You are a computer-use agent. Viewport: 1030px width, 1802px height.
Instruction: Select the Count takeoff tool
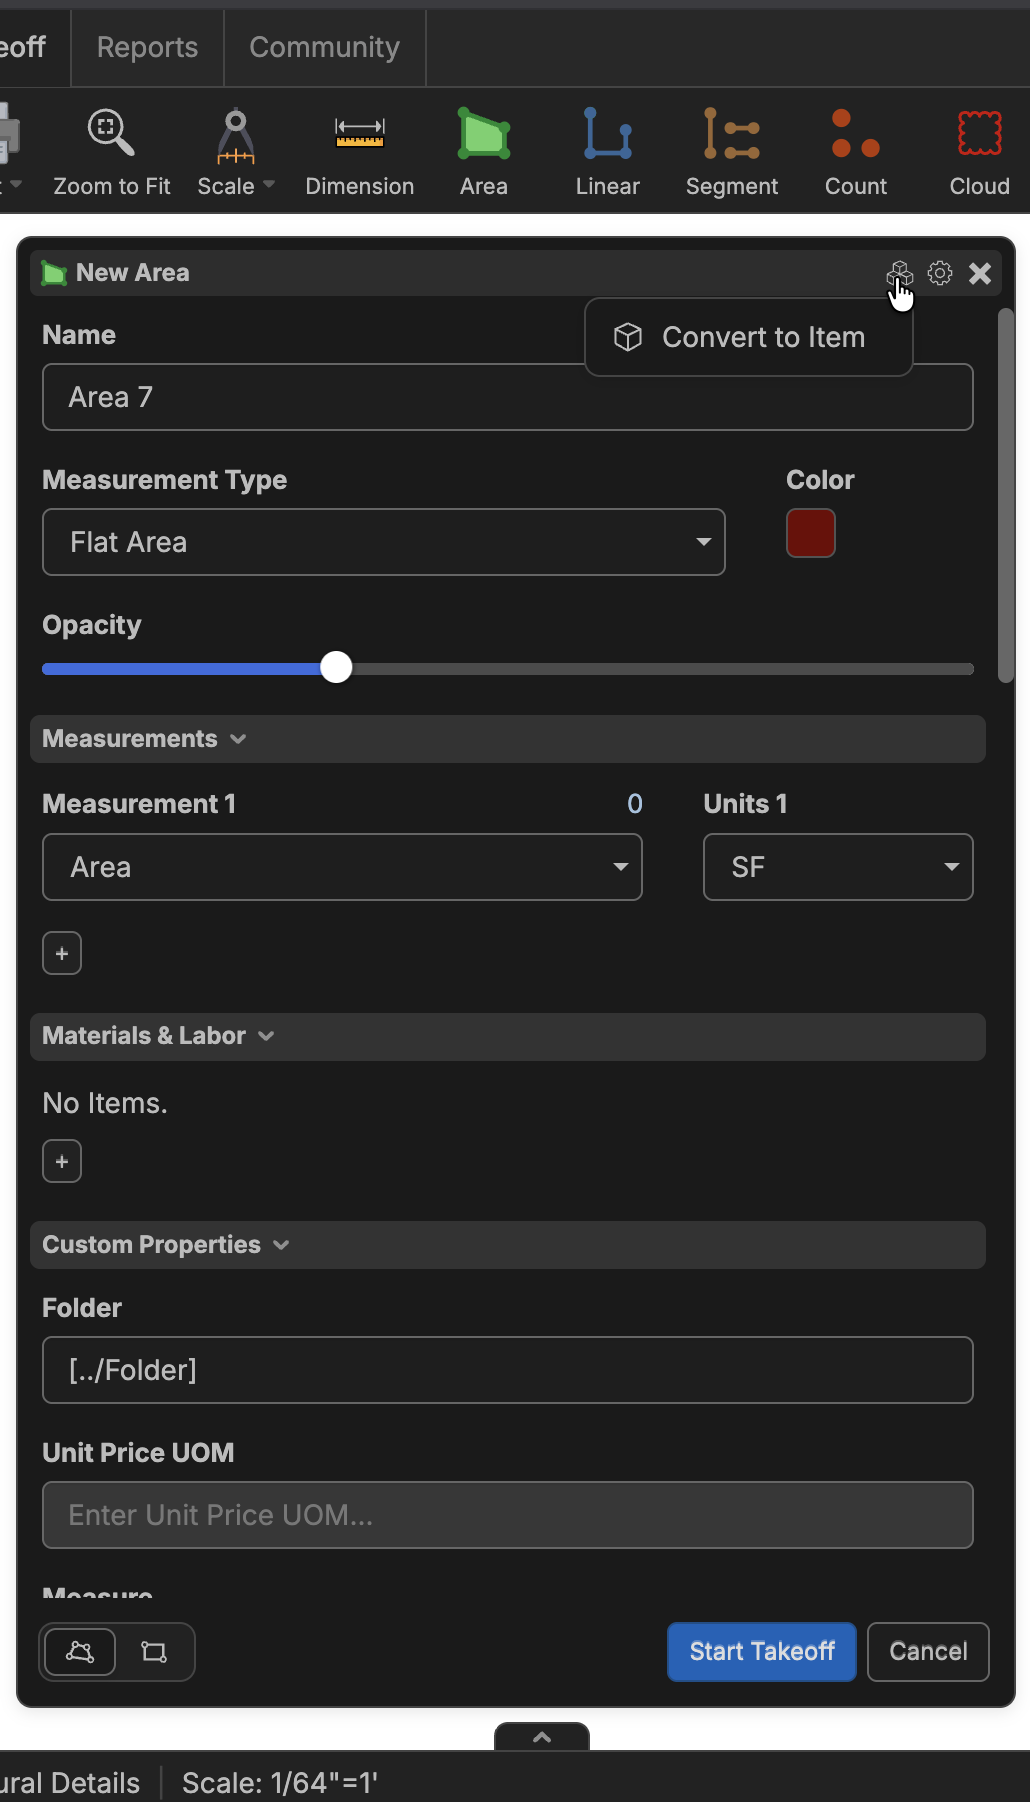(855, 152)
